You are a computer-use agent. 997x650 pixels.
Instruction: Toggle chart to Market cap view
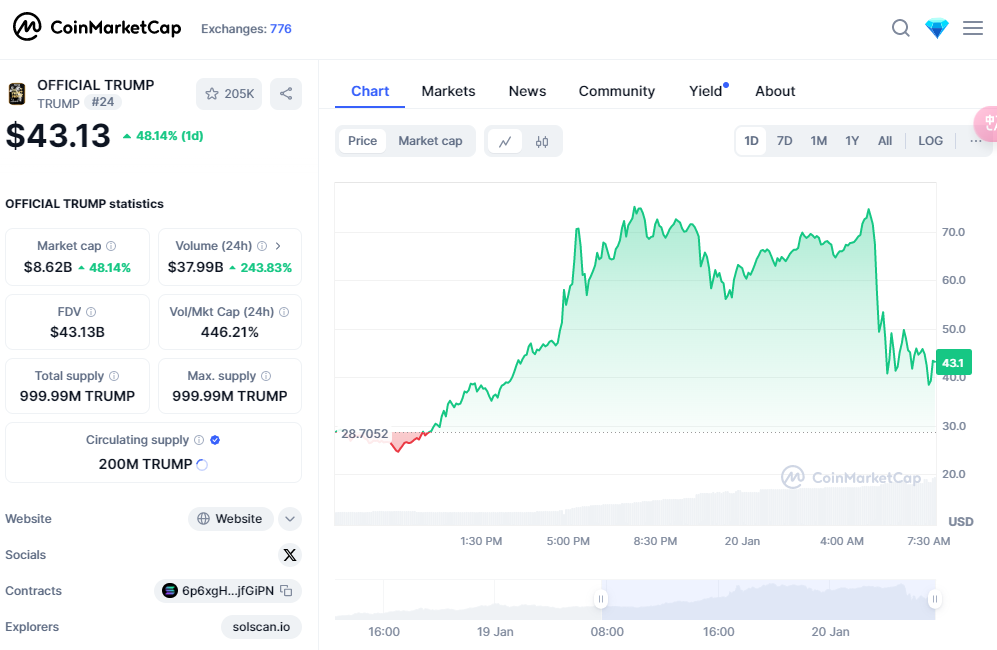pyautogui.click(x=430, y=141)
